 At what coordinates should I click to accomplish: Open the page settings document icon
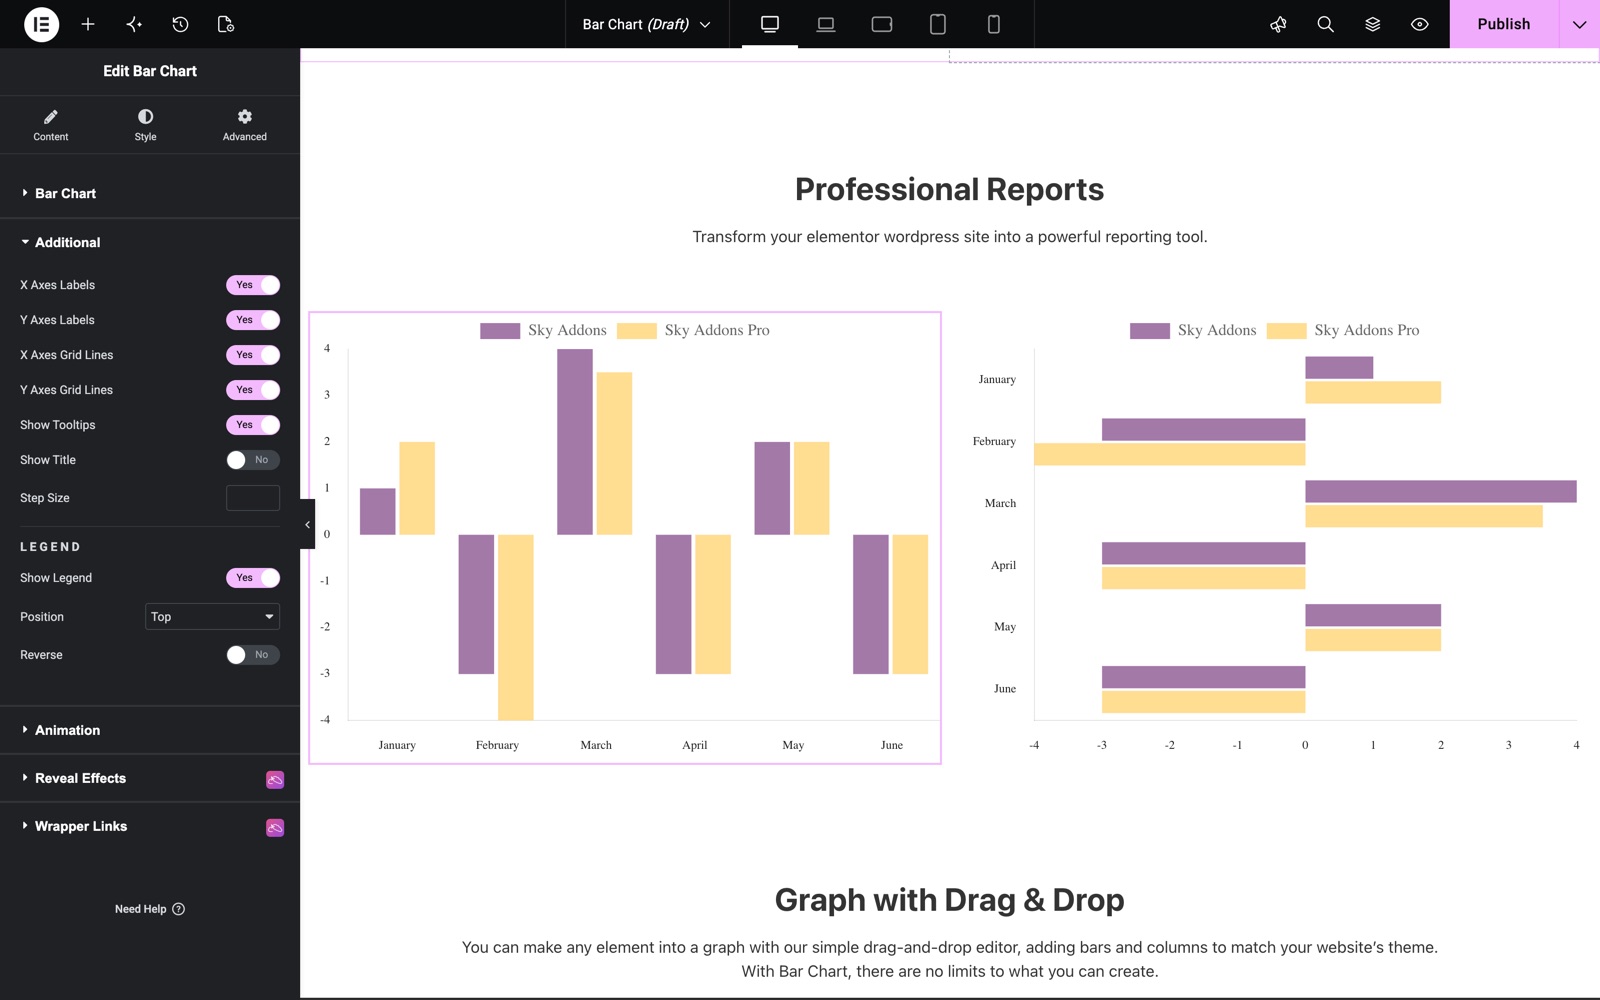[x=226, y=24]
